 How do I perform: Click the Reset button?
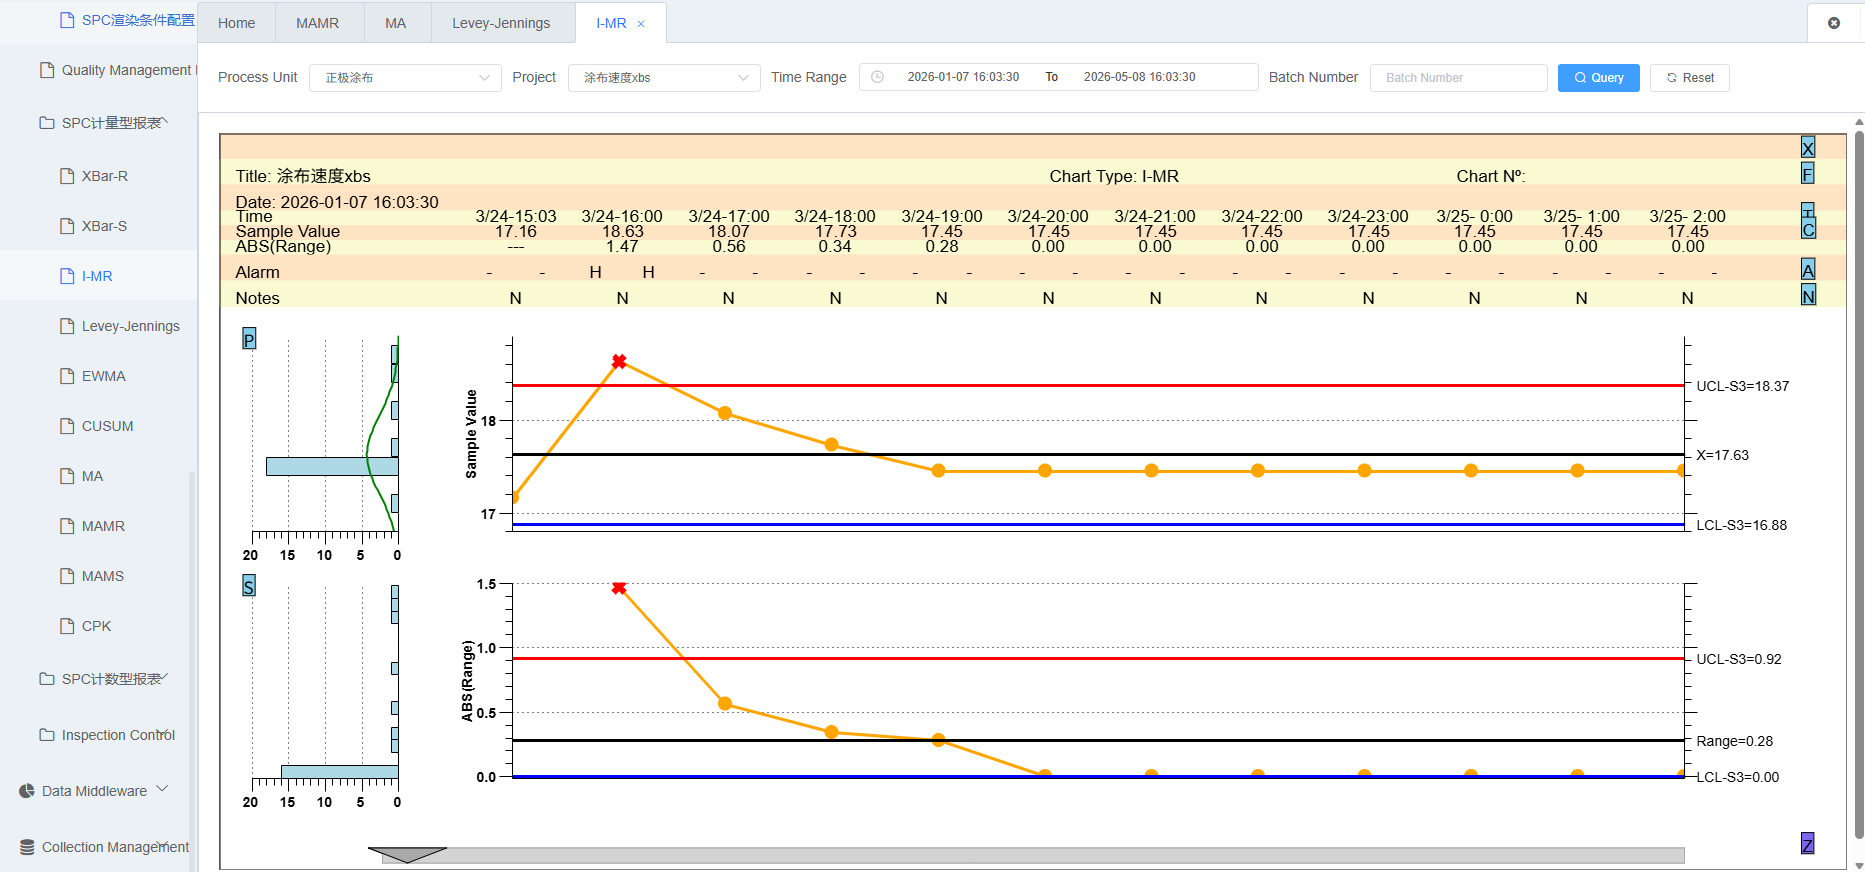pos(1690,78)
